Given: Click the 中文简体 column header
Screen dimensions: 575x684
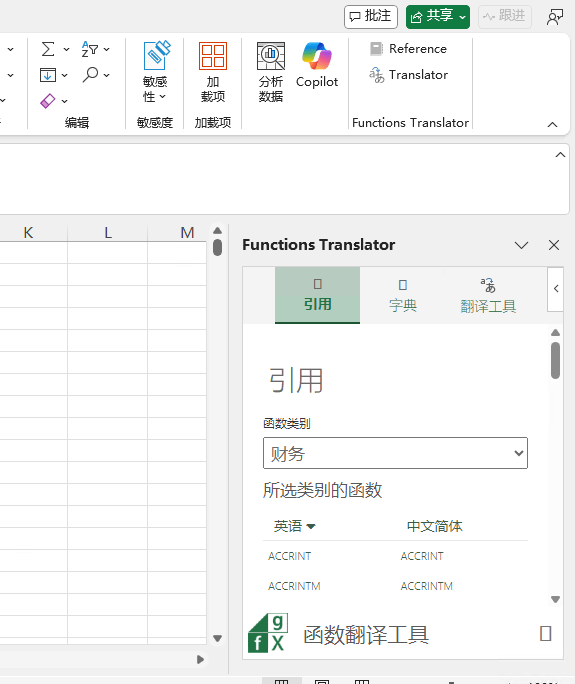Looking at the screenshot, I should (x=434, y=526).
